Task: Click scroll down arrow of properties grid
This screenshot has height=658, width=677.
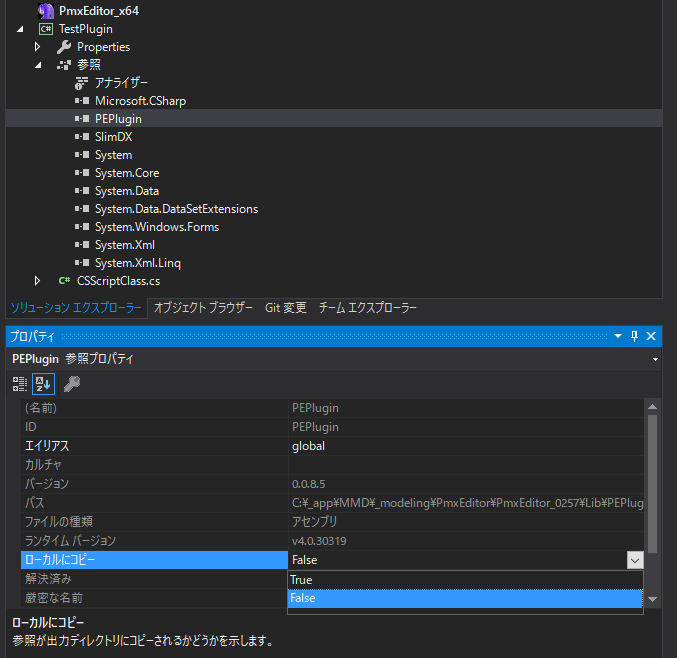Action: pyautogui.click(x=652, y=599)
